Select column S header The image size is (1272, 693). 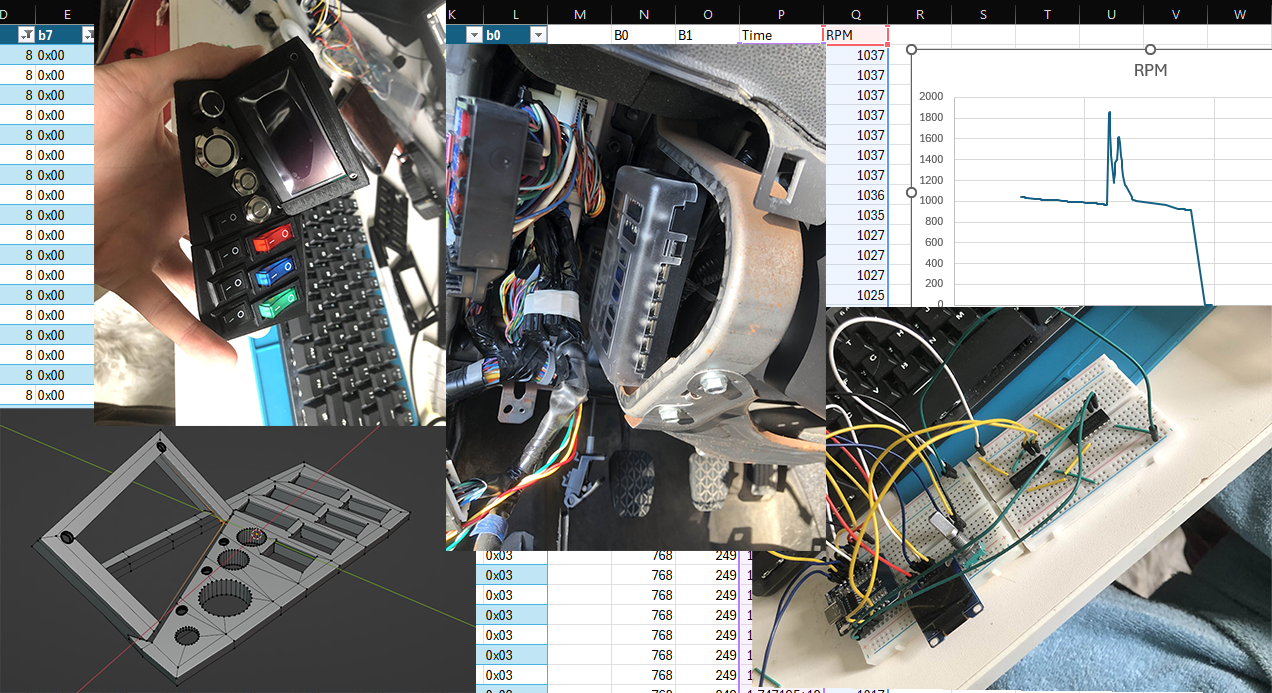click(984, 14)
